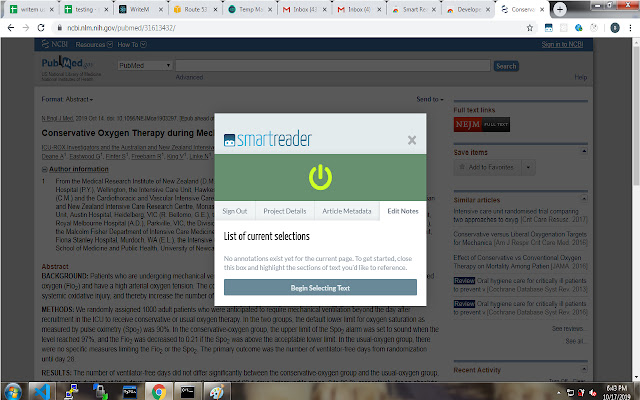640x400 pixels.
Task: Switch to Project Details tab
Action: click(x=284, y=211)
